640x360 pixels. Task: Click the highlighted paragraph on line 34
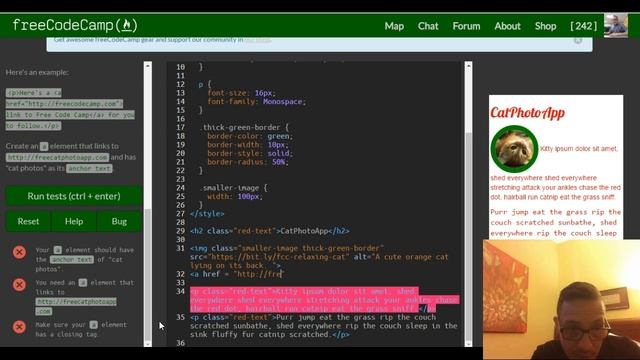coord(324,300)
